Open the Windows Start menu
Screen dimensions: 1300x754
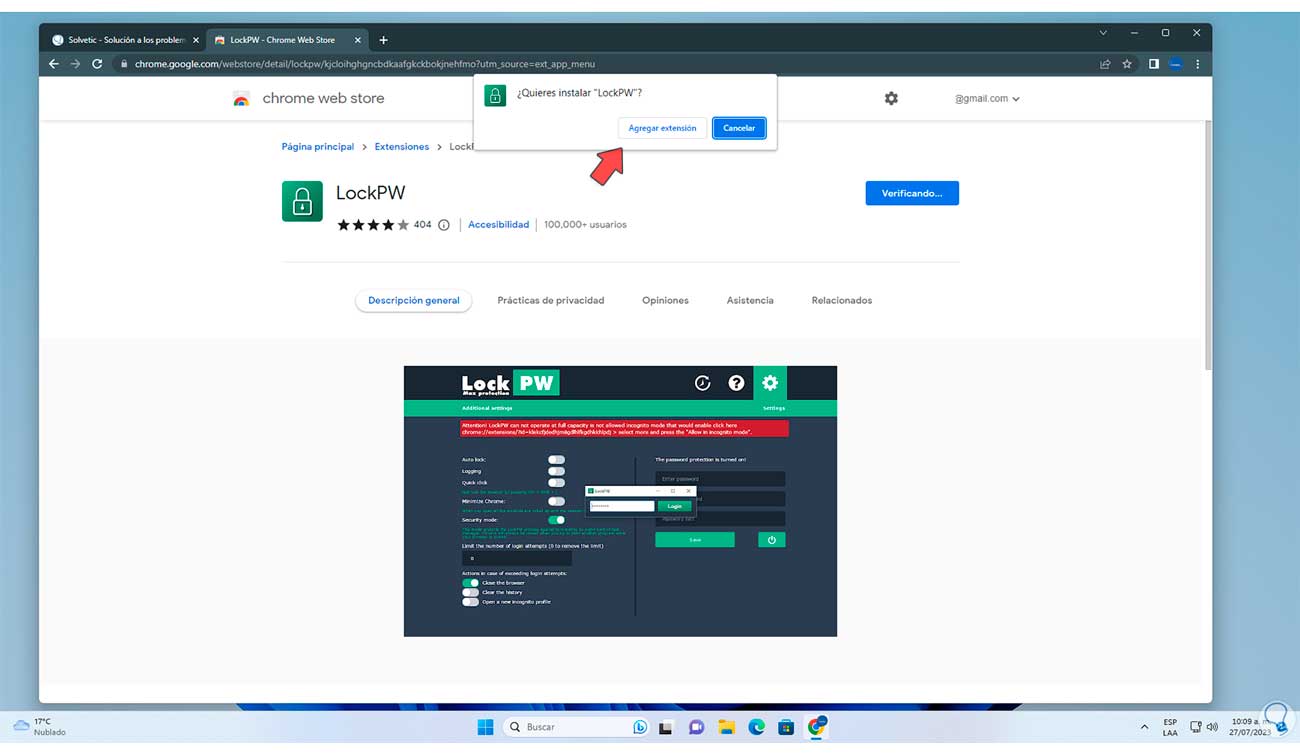(x=486, y=727)
